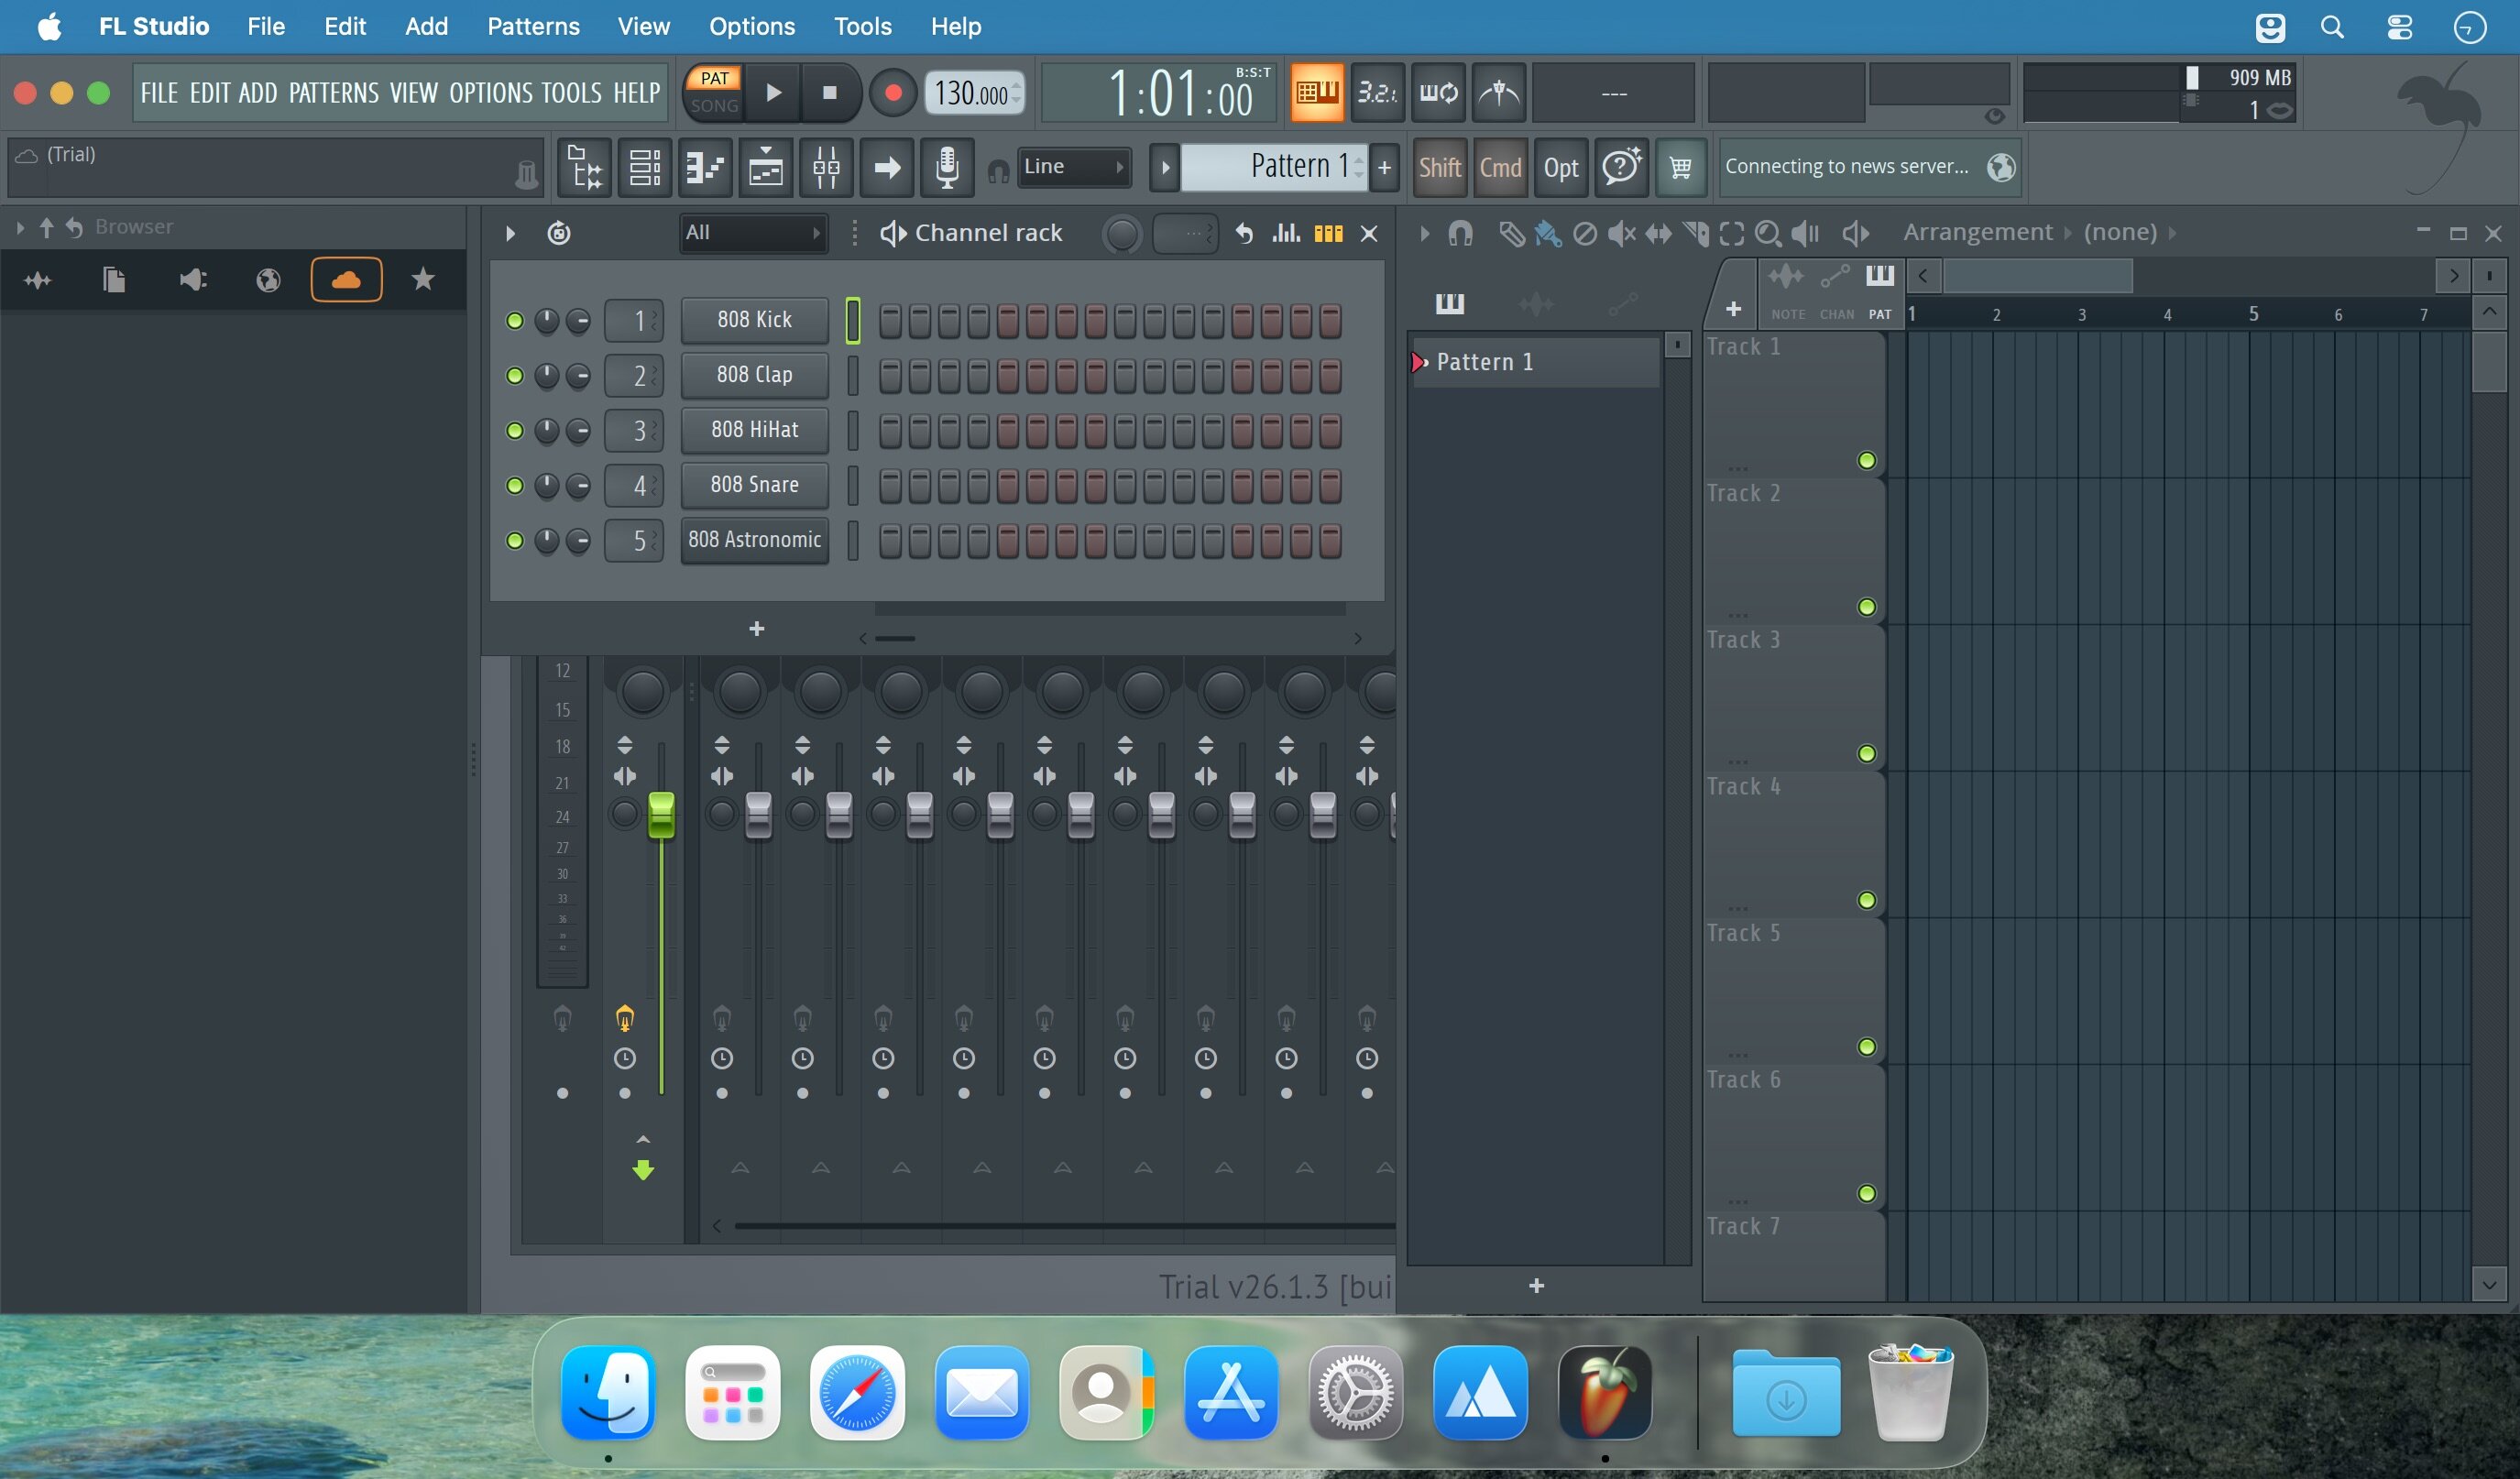Screen dimensions: 2520x1479
Task: Open the ADD menu in FL toolbar
Action: 257,93
